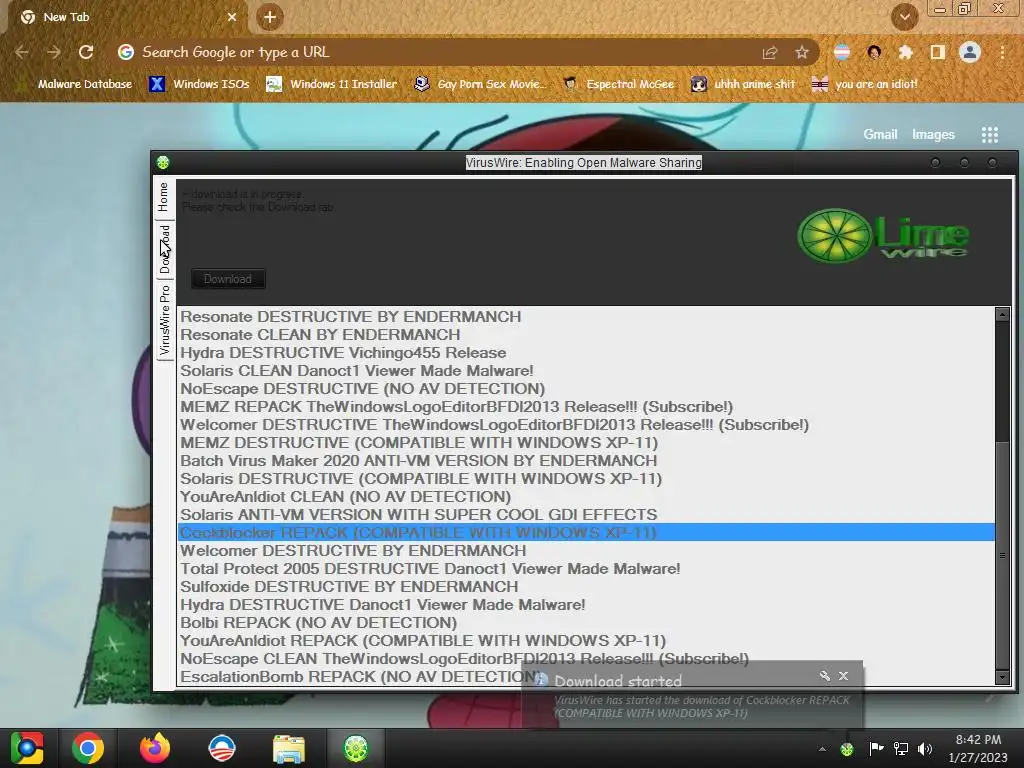Open a new tab with plus button
The width and height of the screenshot is (1024, 768).
click(270, 18)
